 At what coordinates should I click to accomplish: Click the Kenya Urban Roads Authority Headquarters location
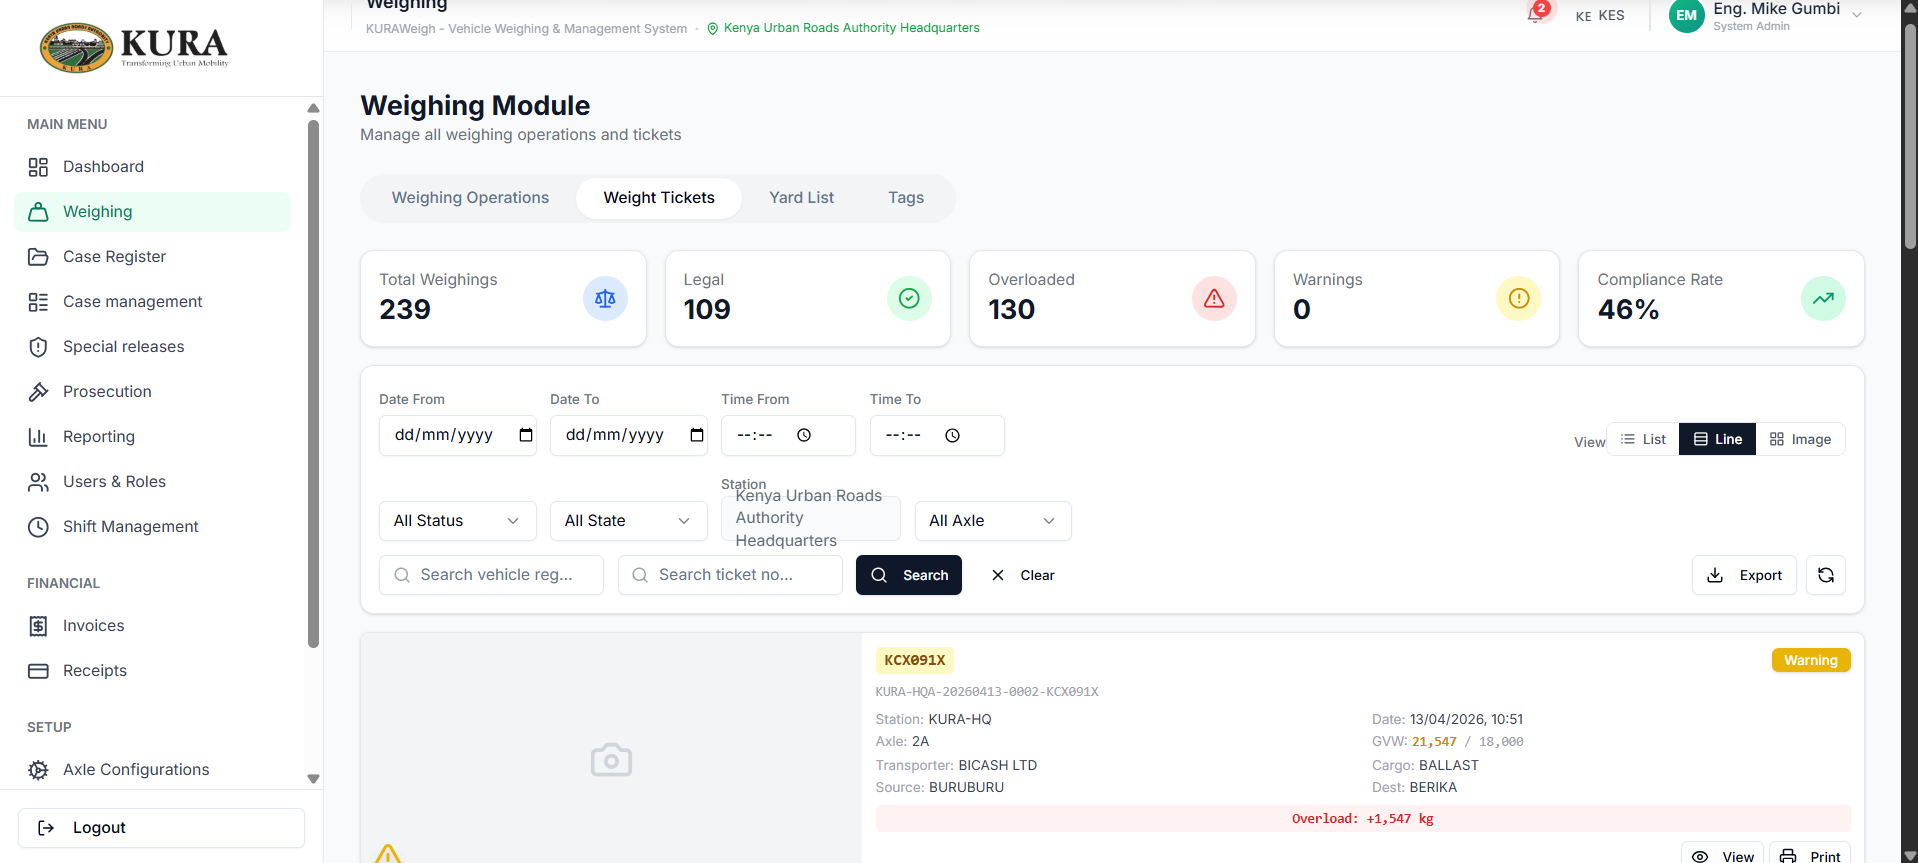(x=843, y=28)
